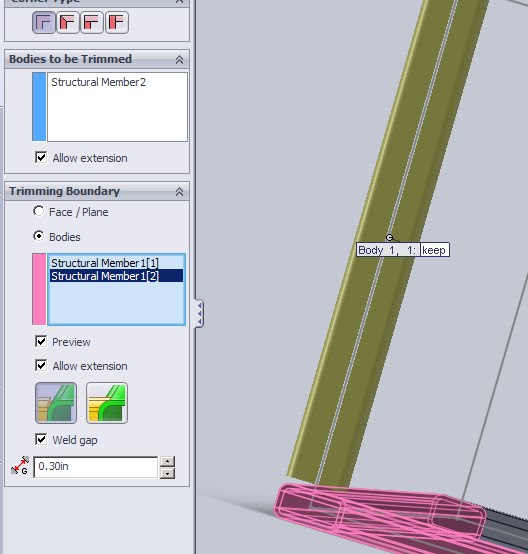
Task: Toggle the Preview checkbox
Action: tap(41, 341)
